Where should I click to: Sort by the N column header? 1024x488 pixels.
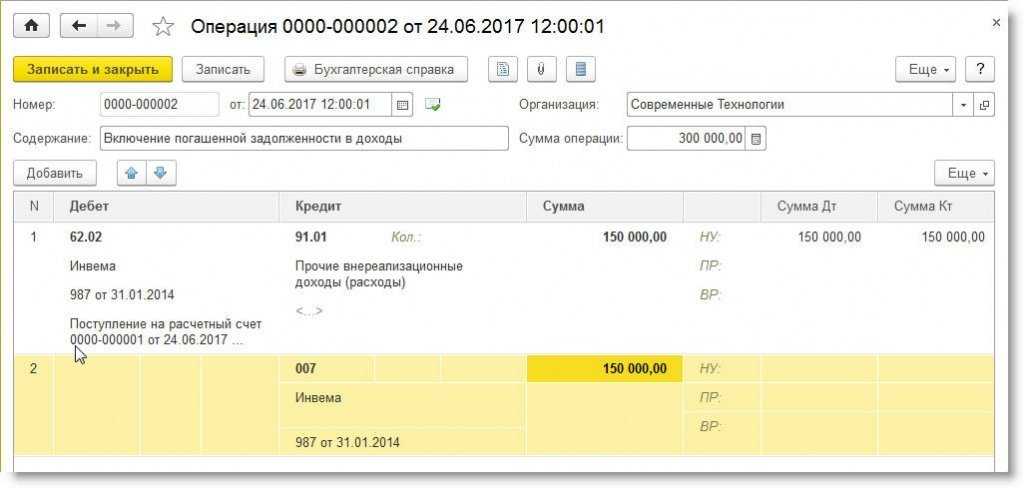[x=34, y=206]
